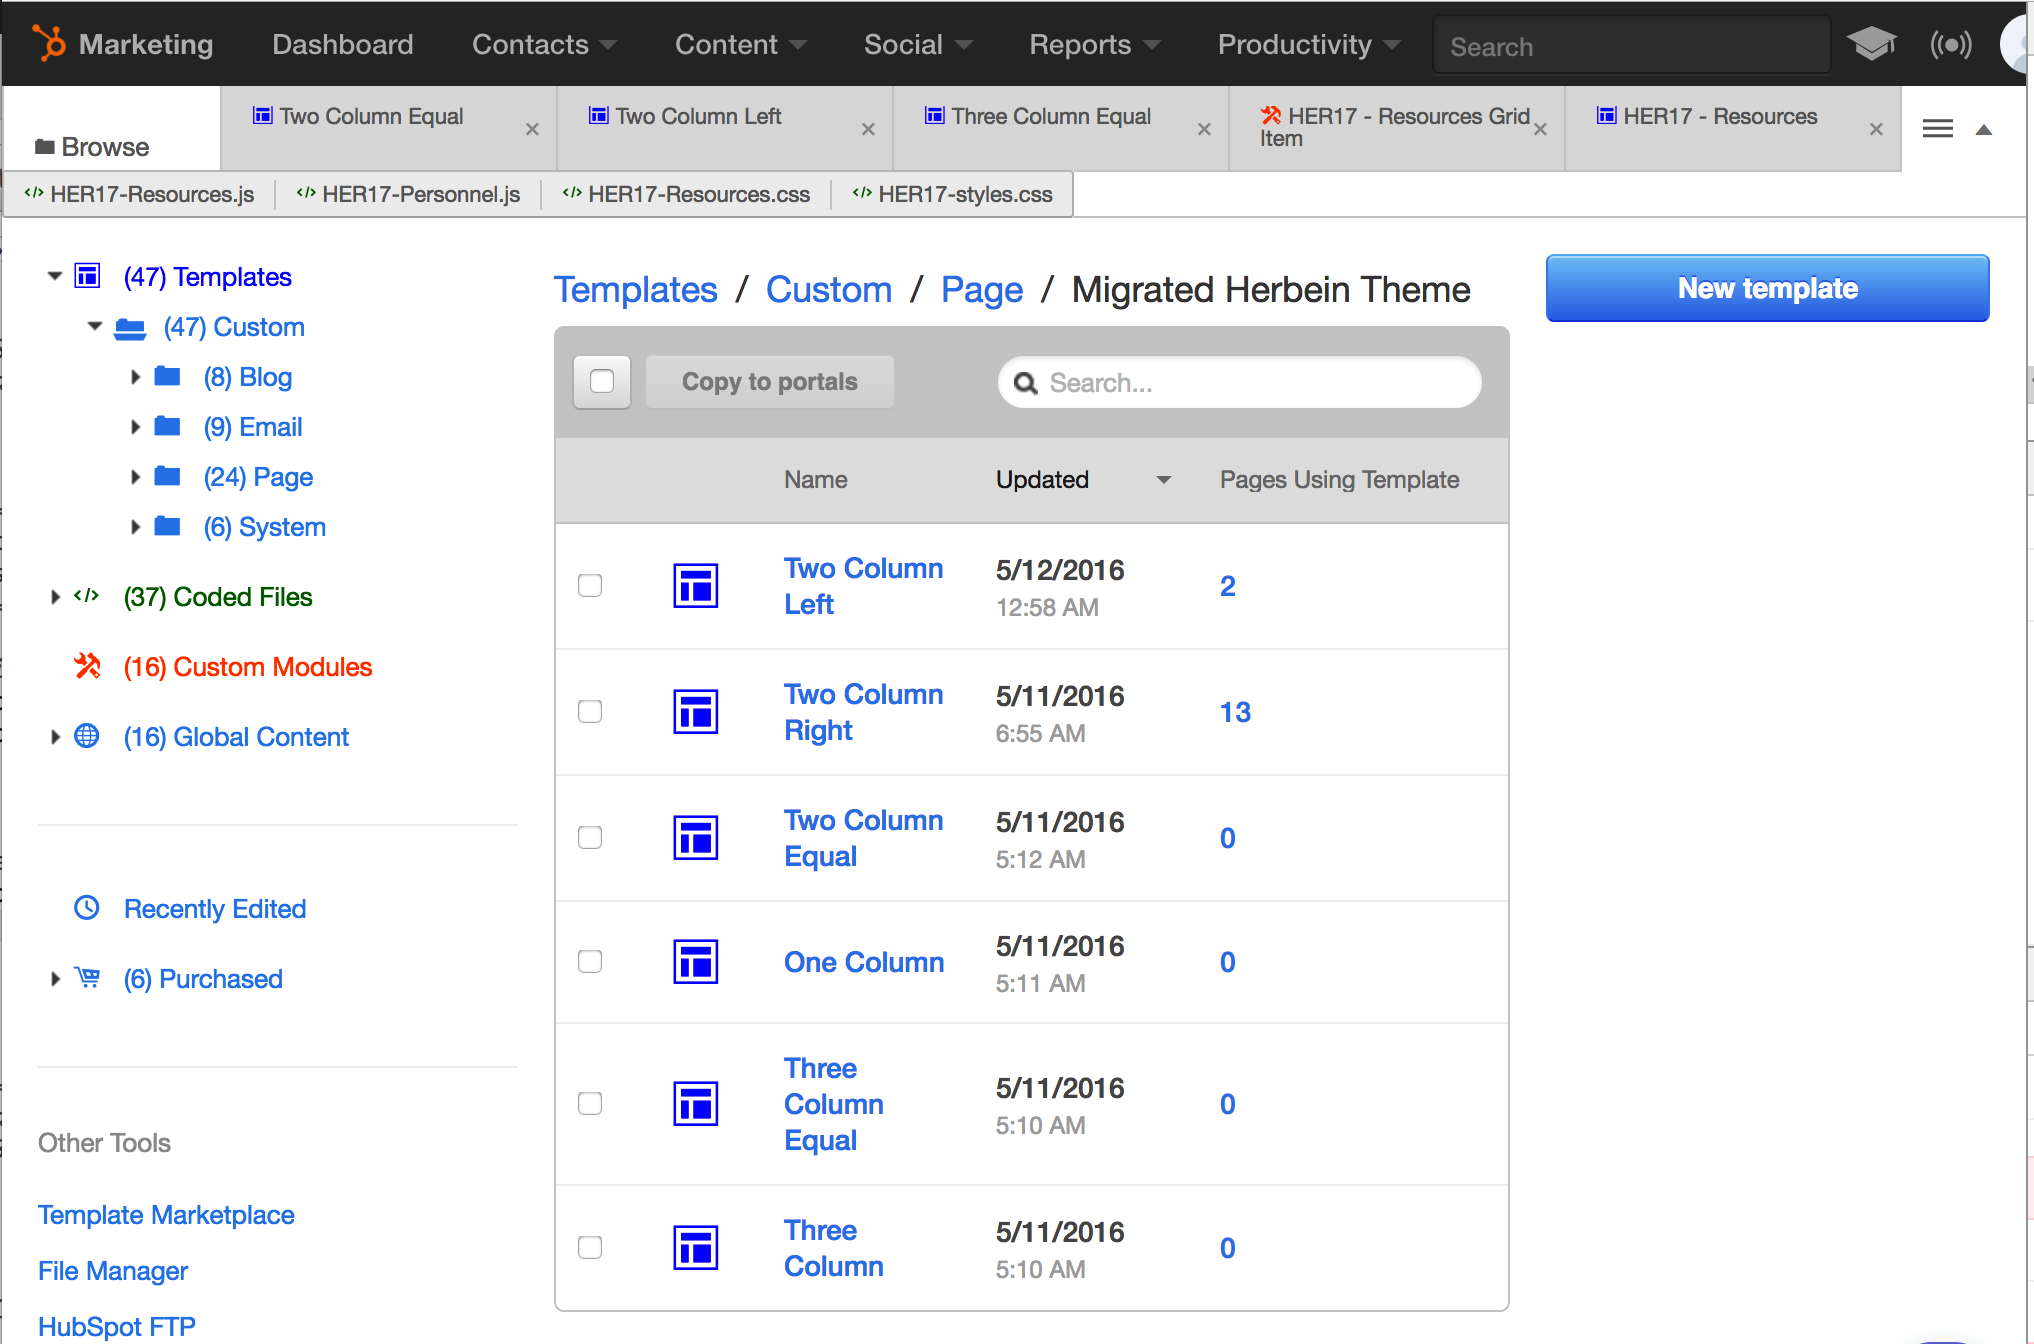Expand the Coded Files node
Viewport: 2034px width, 1344px height.
point(56,597)
